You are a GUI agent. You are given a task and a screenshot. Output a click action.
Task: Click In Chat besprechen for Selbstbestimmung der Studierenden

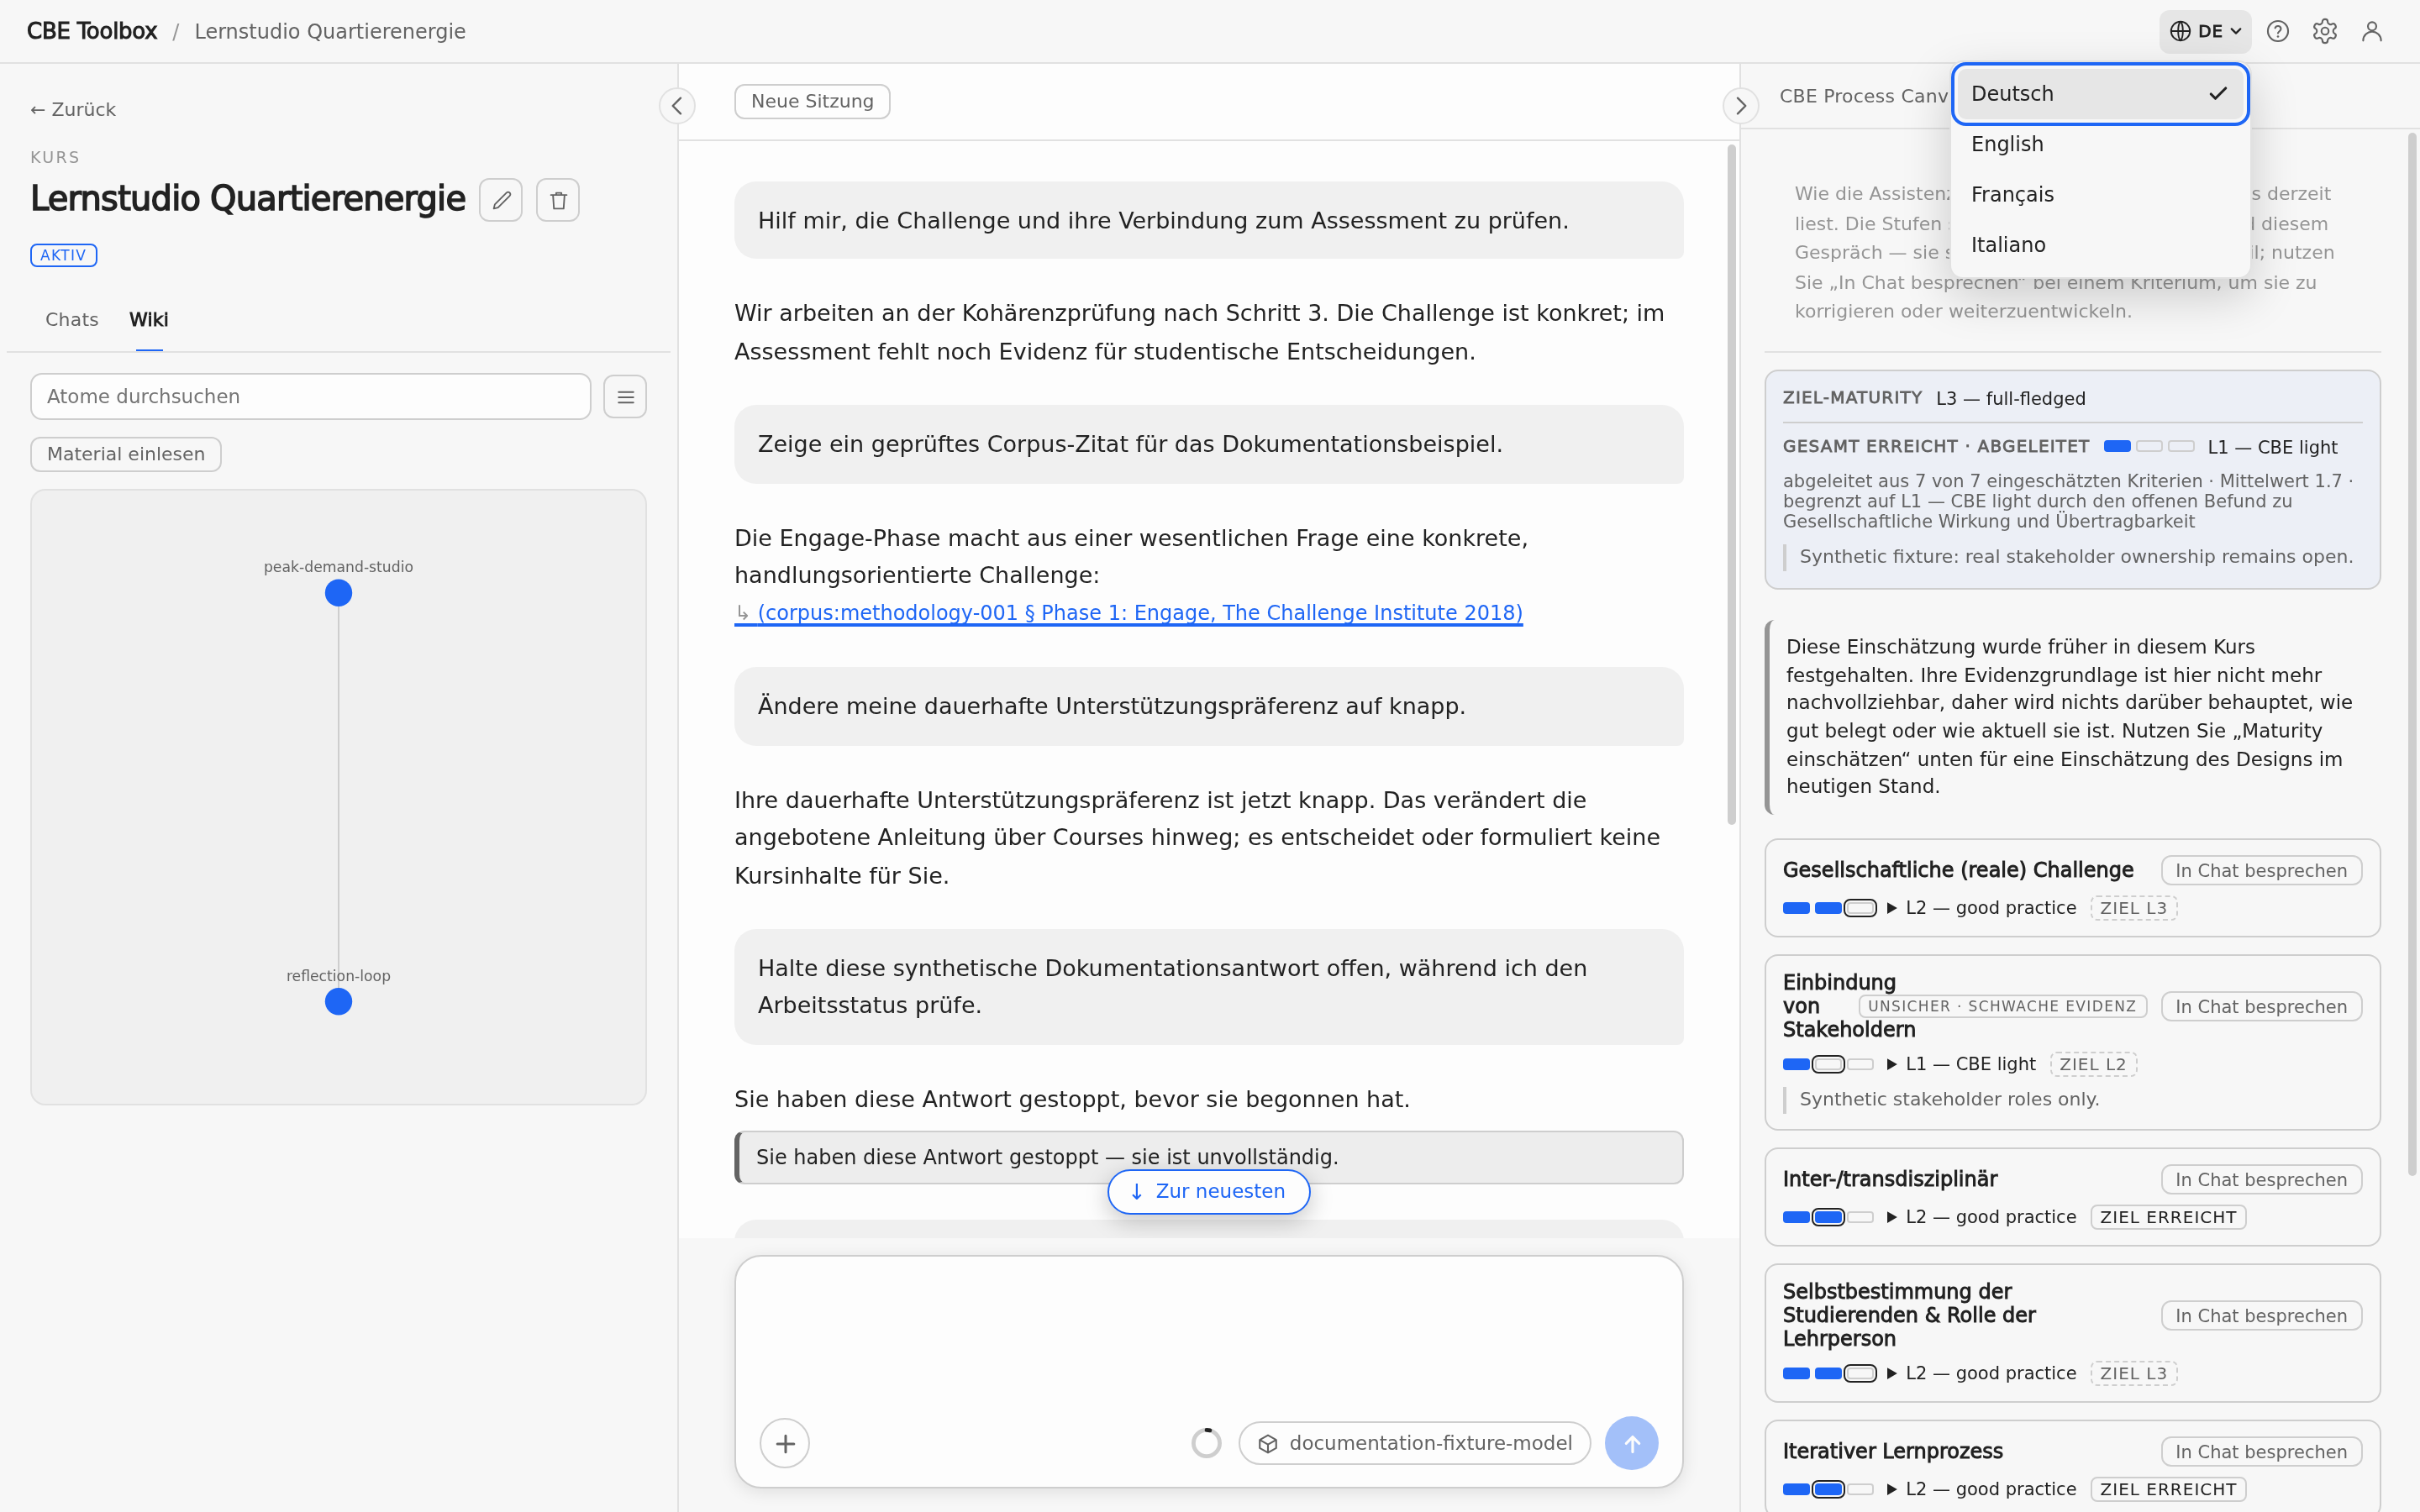click(2261, 1316)
